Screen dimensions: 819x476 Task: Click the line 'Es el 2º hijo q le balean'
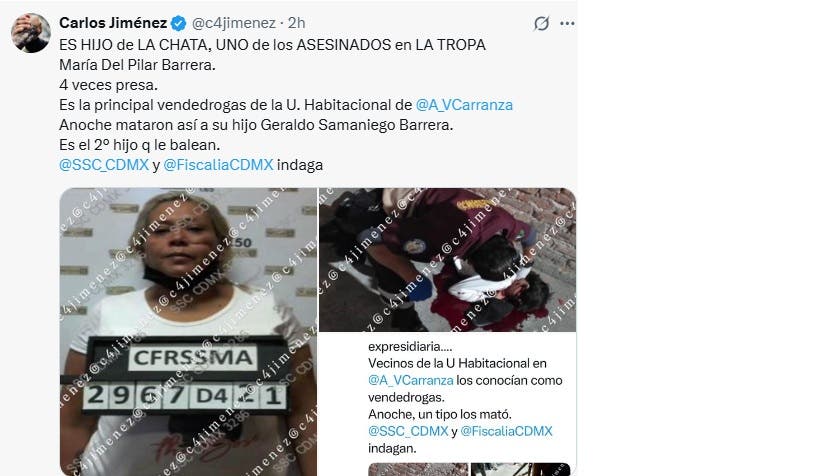(139, 145)
